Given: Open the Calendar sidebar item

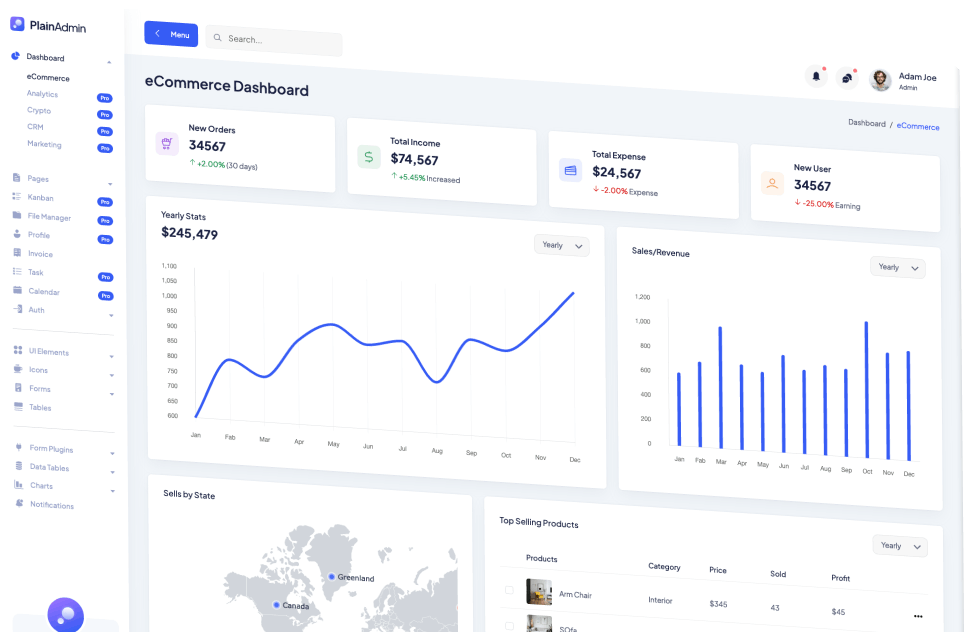Looking at the screenshot, I should tap(43, 292).
